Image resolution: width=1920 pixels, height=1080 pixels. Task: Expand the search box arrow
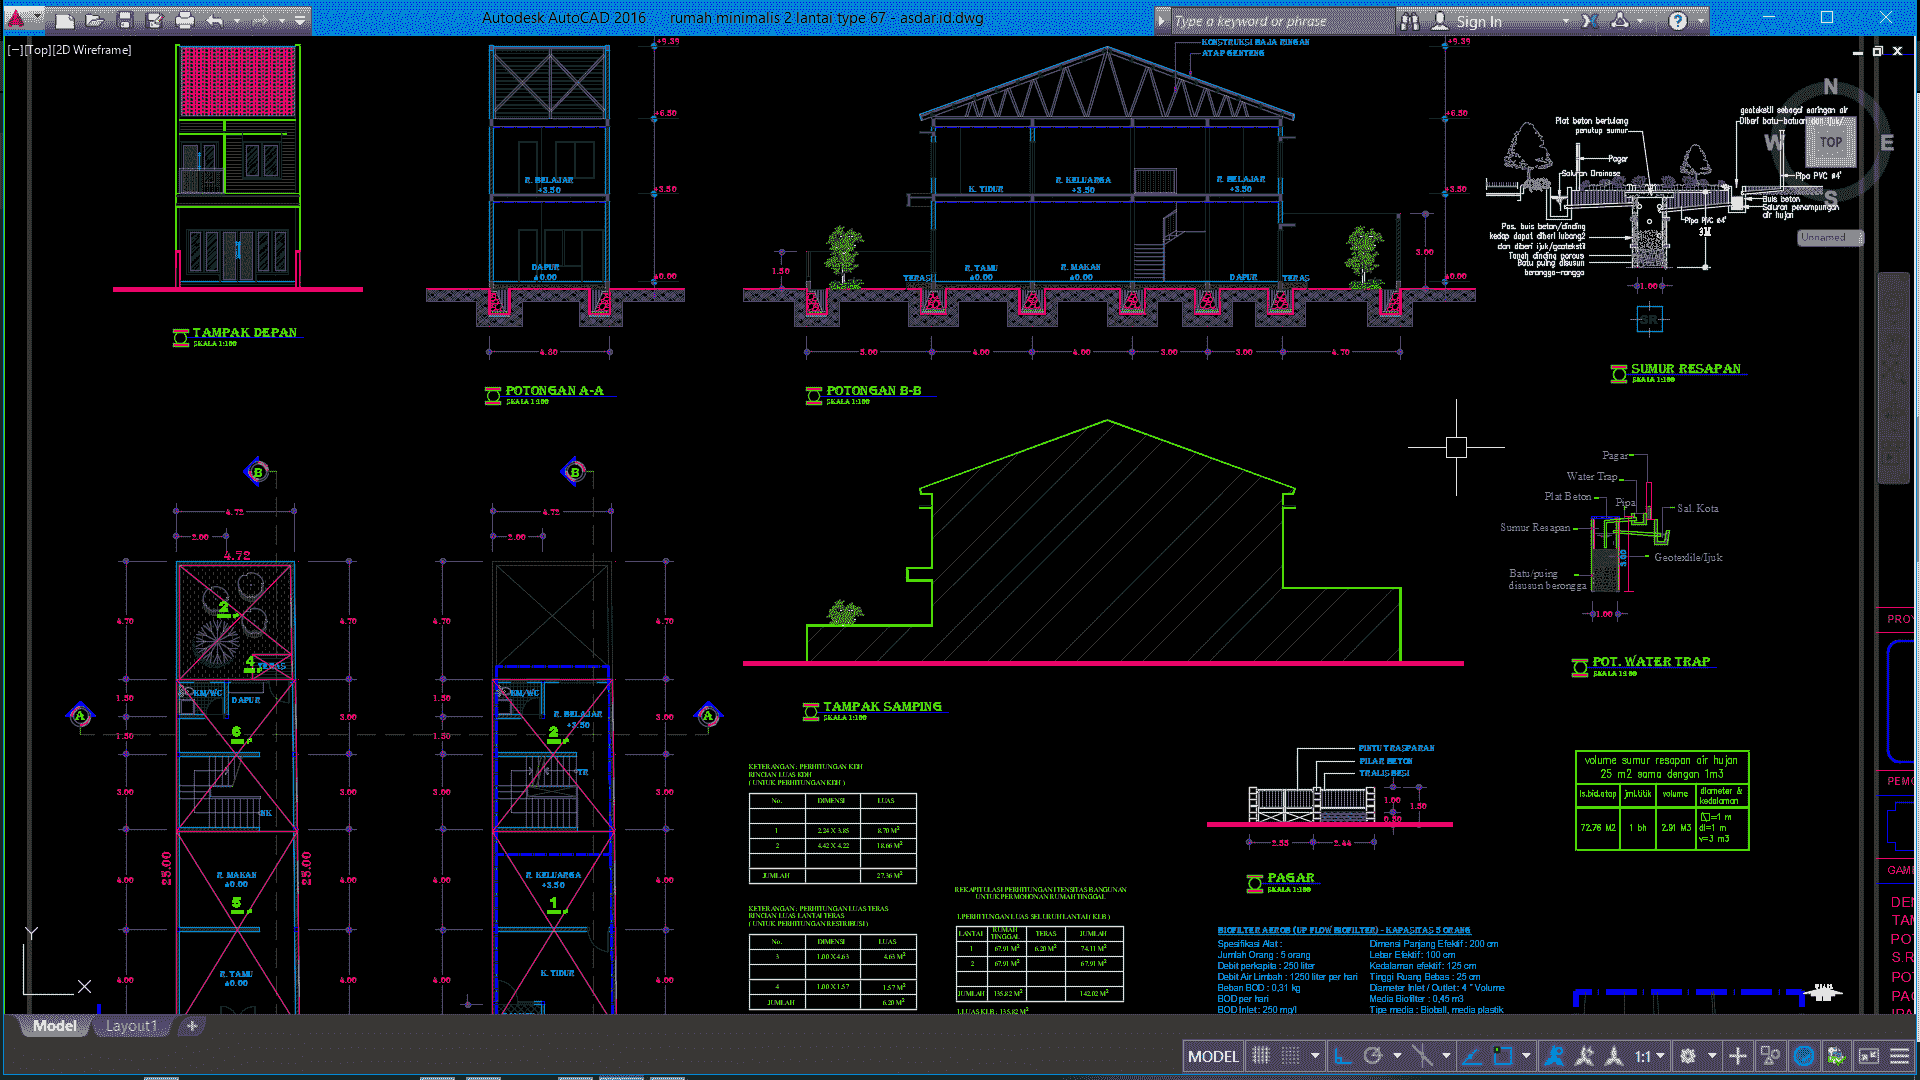(x=1161, y=21)
